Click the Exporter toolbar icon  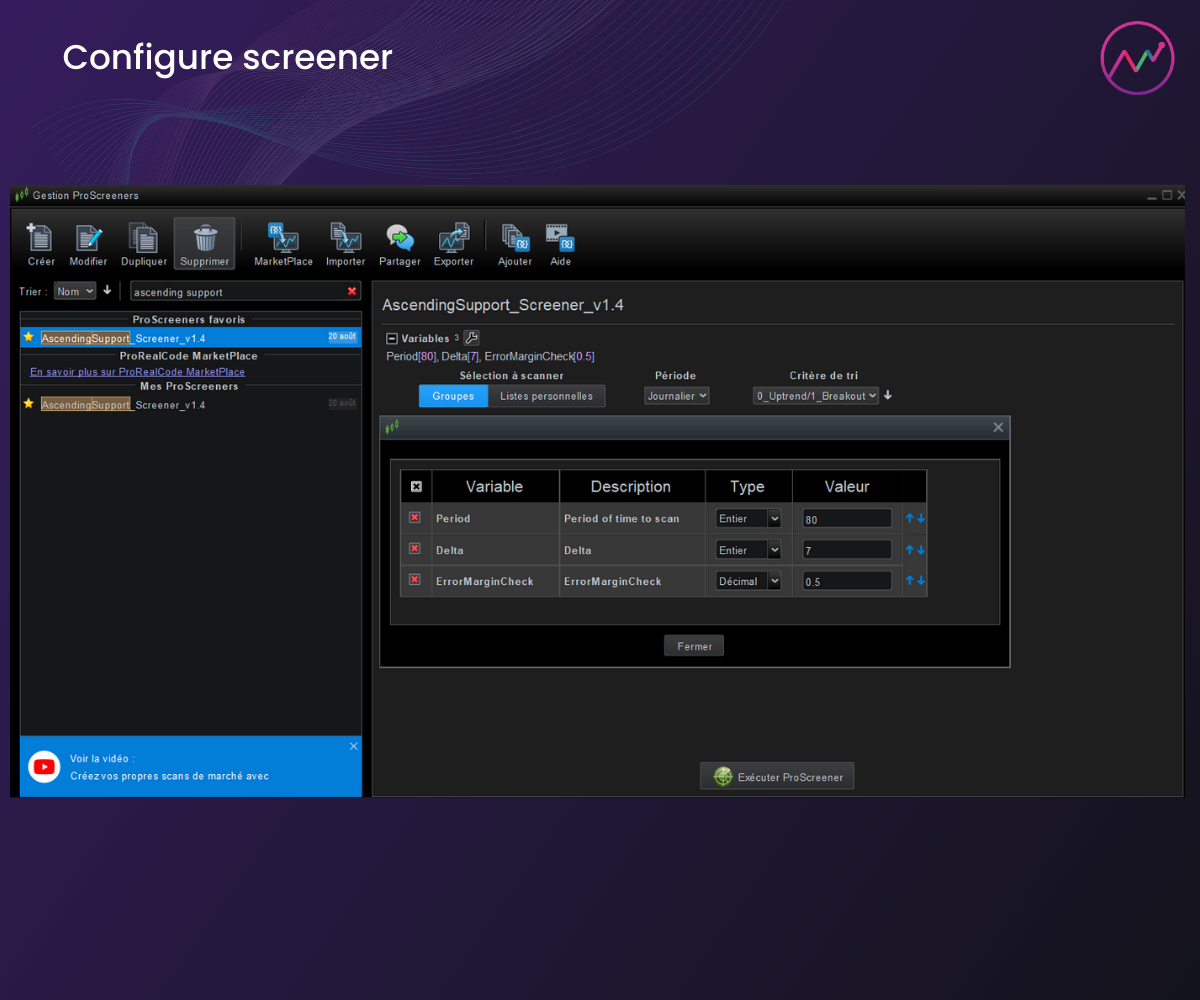click(x=453, y=239)
